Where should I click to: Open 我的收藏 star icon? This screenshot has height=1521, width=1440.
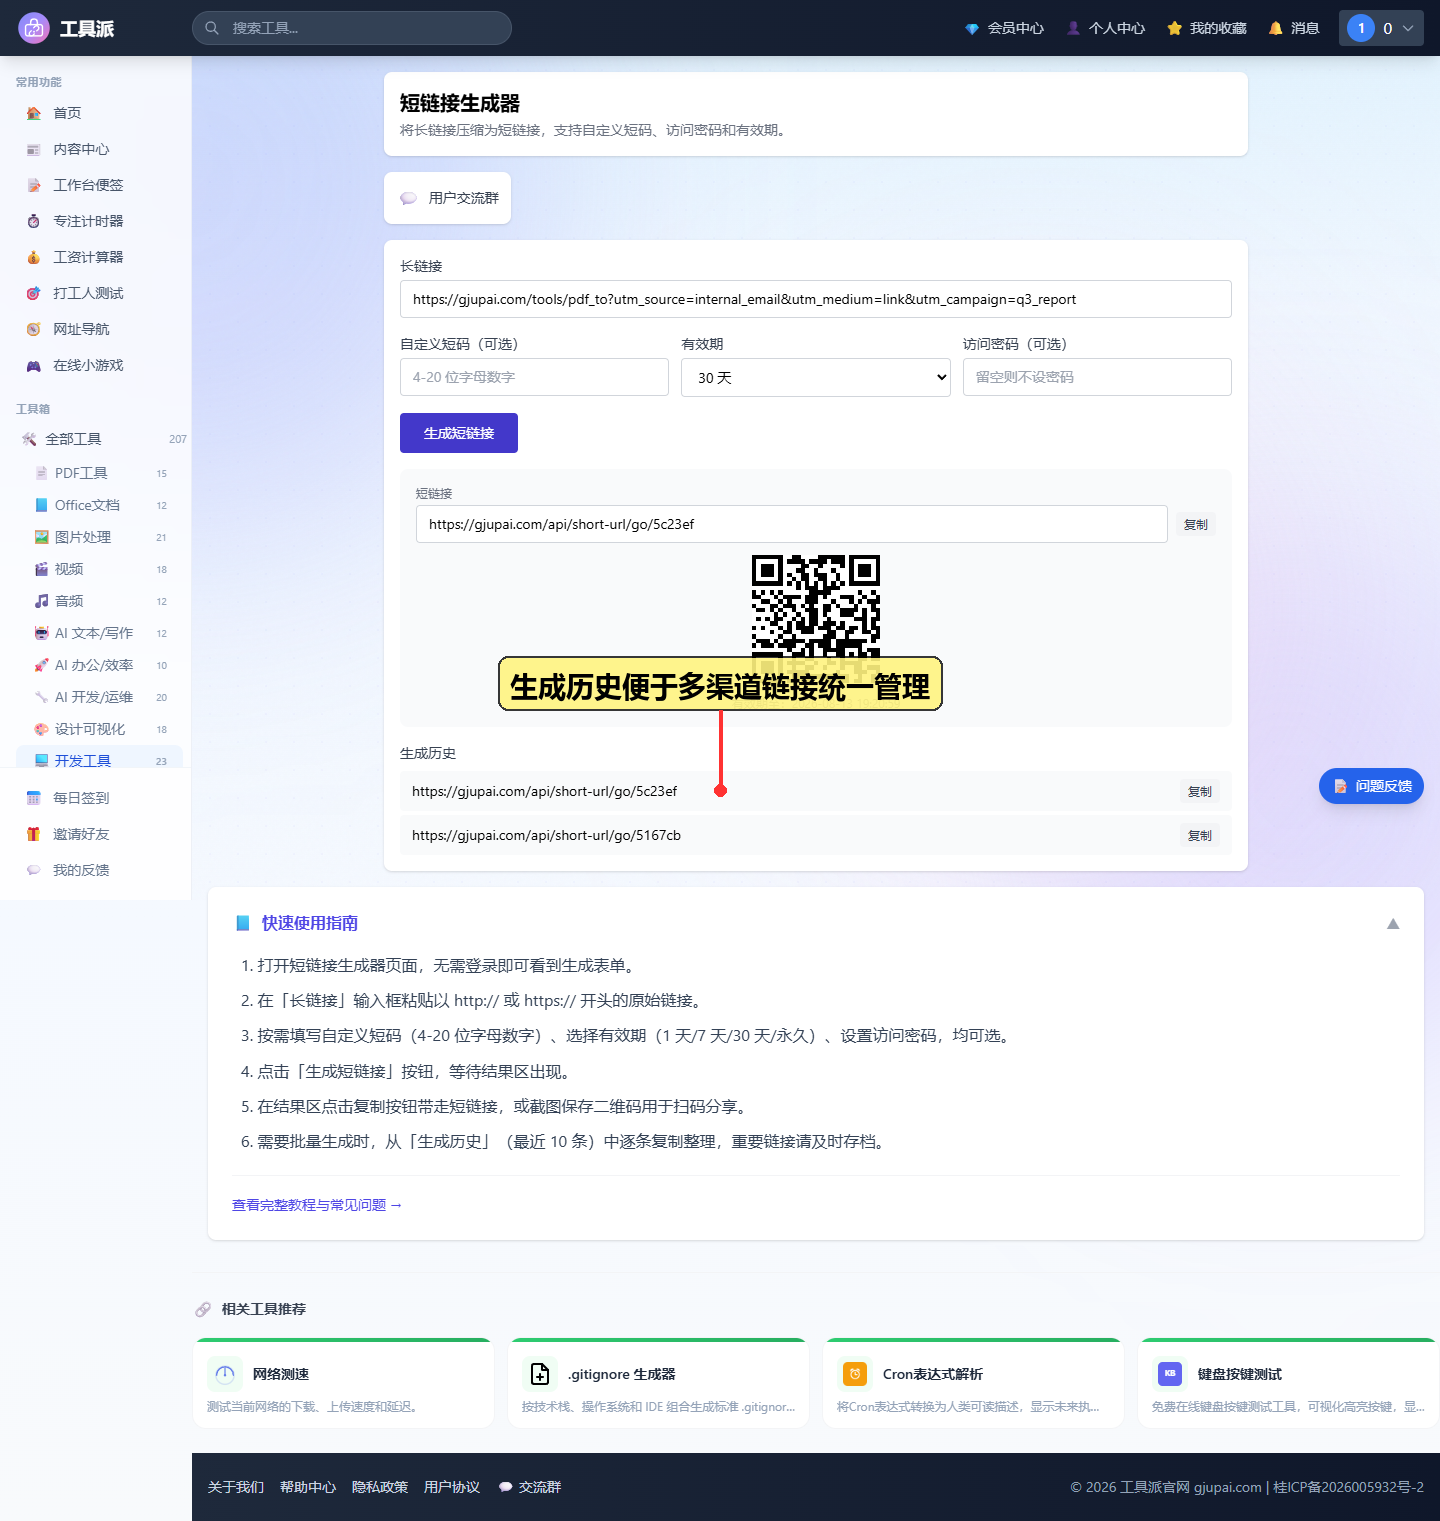coord(1174,28)
